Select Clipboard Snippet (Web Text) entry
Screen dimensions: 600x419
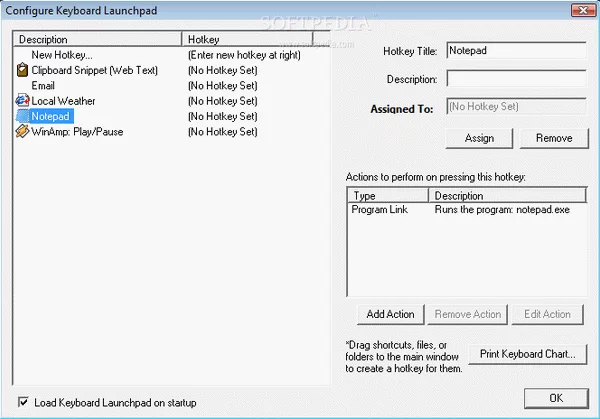(x=95, y=70)
